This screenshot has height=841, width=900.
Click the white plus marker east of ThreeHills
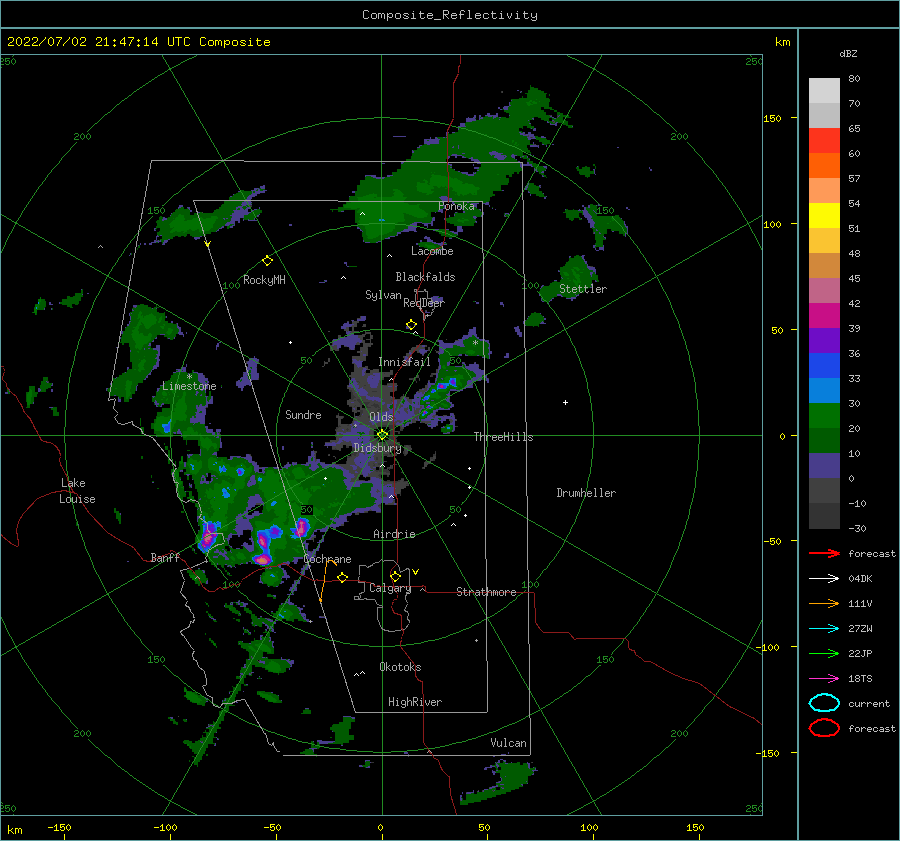(565, 402)
